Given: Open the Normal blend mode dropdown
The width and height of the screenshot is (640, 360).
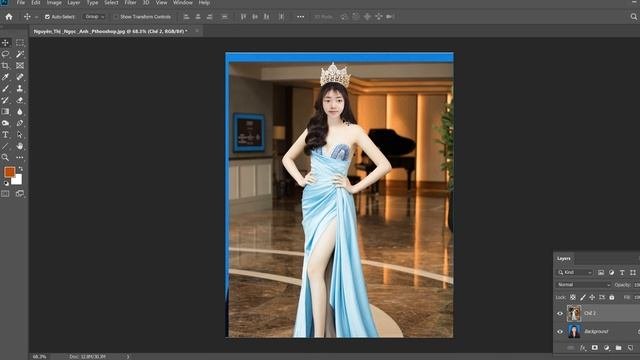Looking at the screenshot, I should click(583, 284).
